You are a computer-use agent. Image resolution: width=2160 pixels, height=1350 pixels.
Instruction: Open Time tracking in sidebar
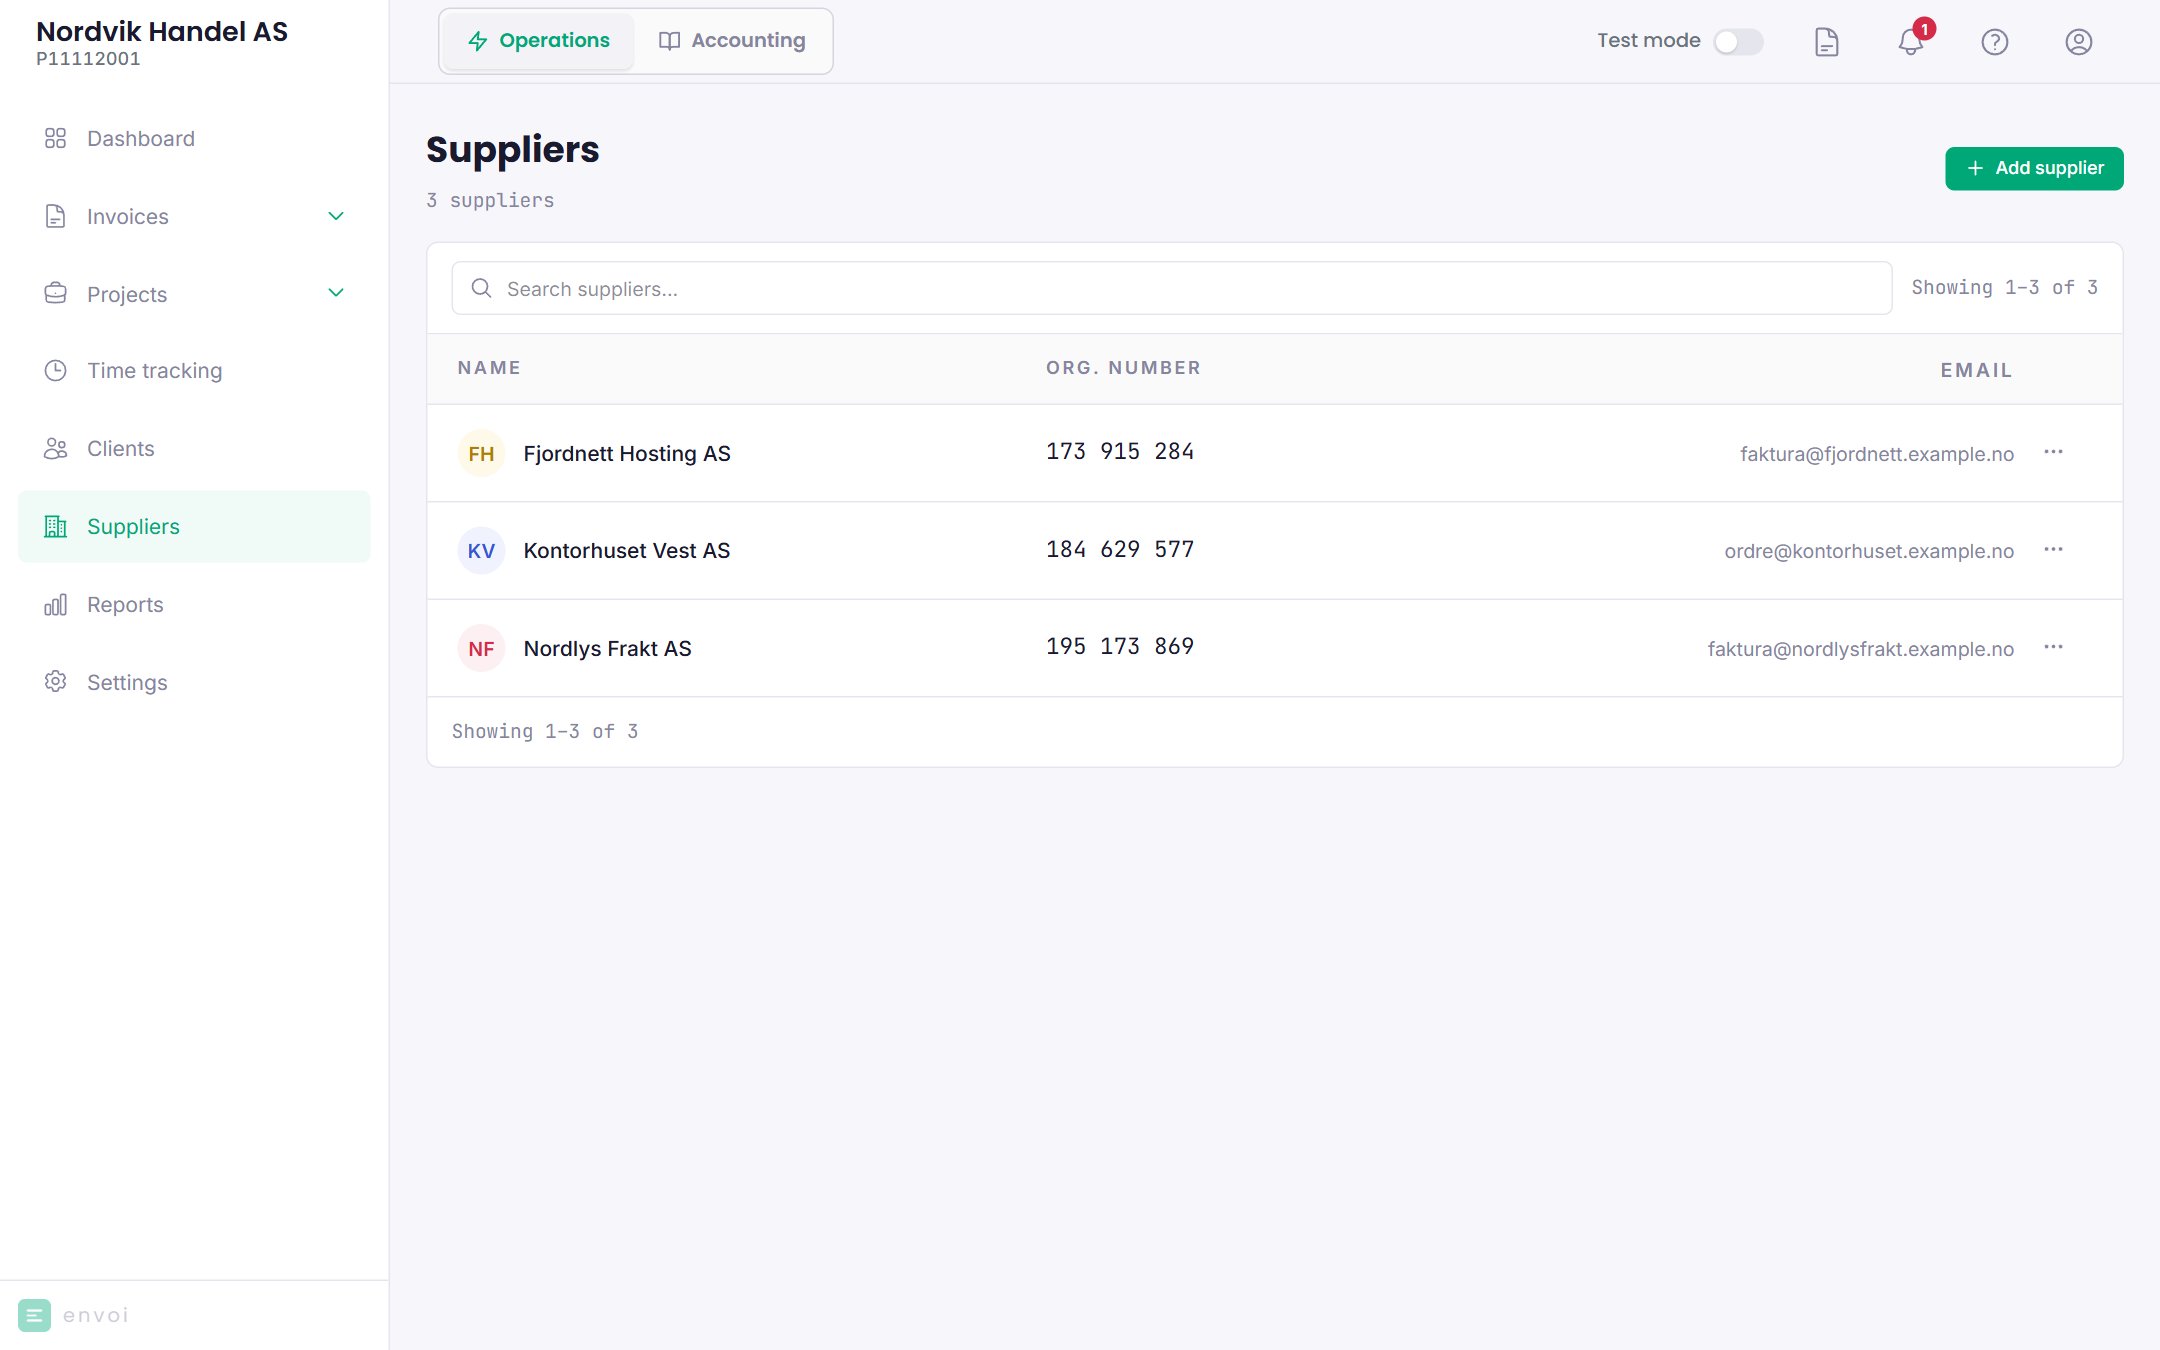click(194, 371)
